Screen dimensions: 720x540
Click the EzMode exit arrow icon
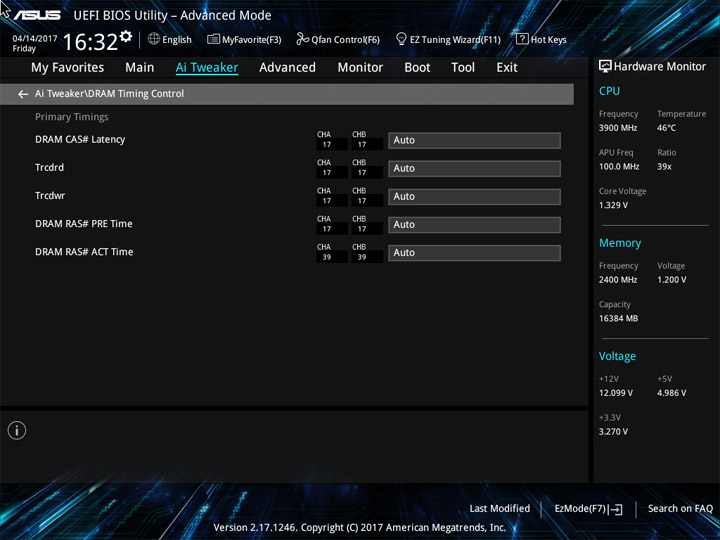point(617,509)
